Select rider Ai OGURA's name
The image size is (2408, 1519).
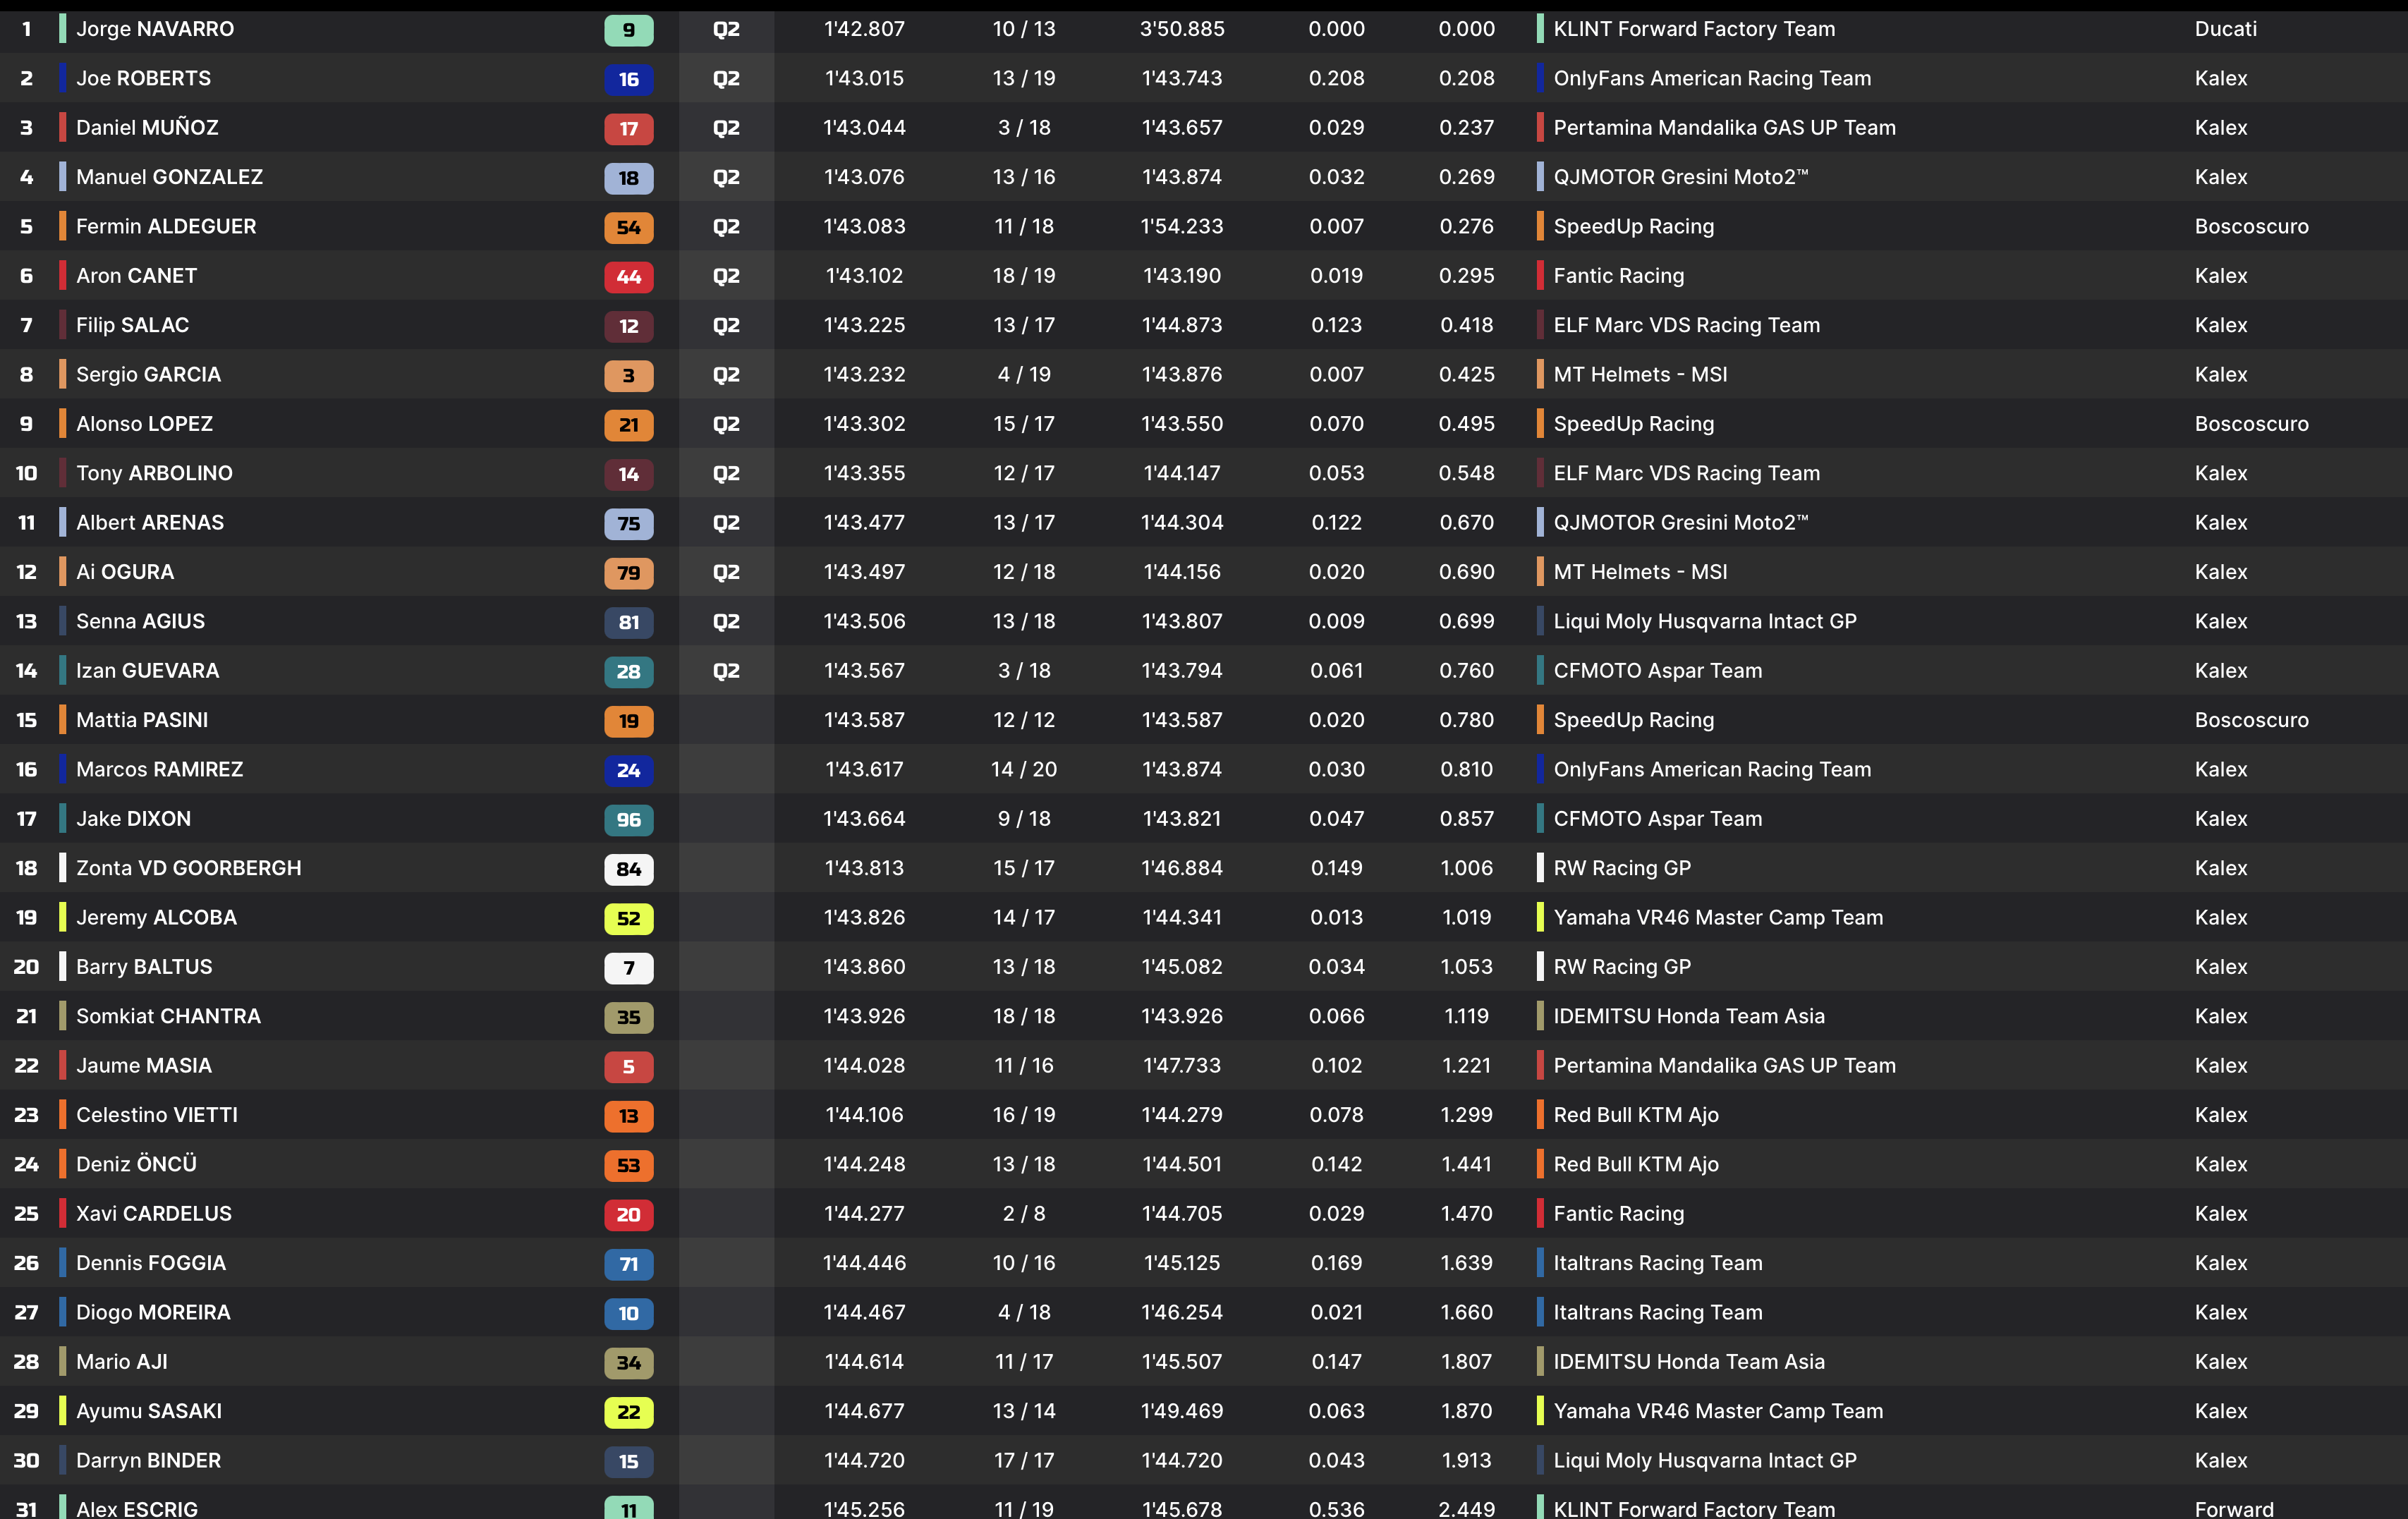(x=125, y=572)
